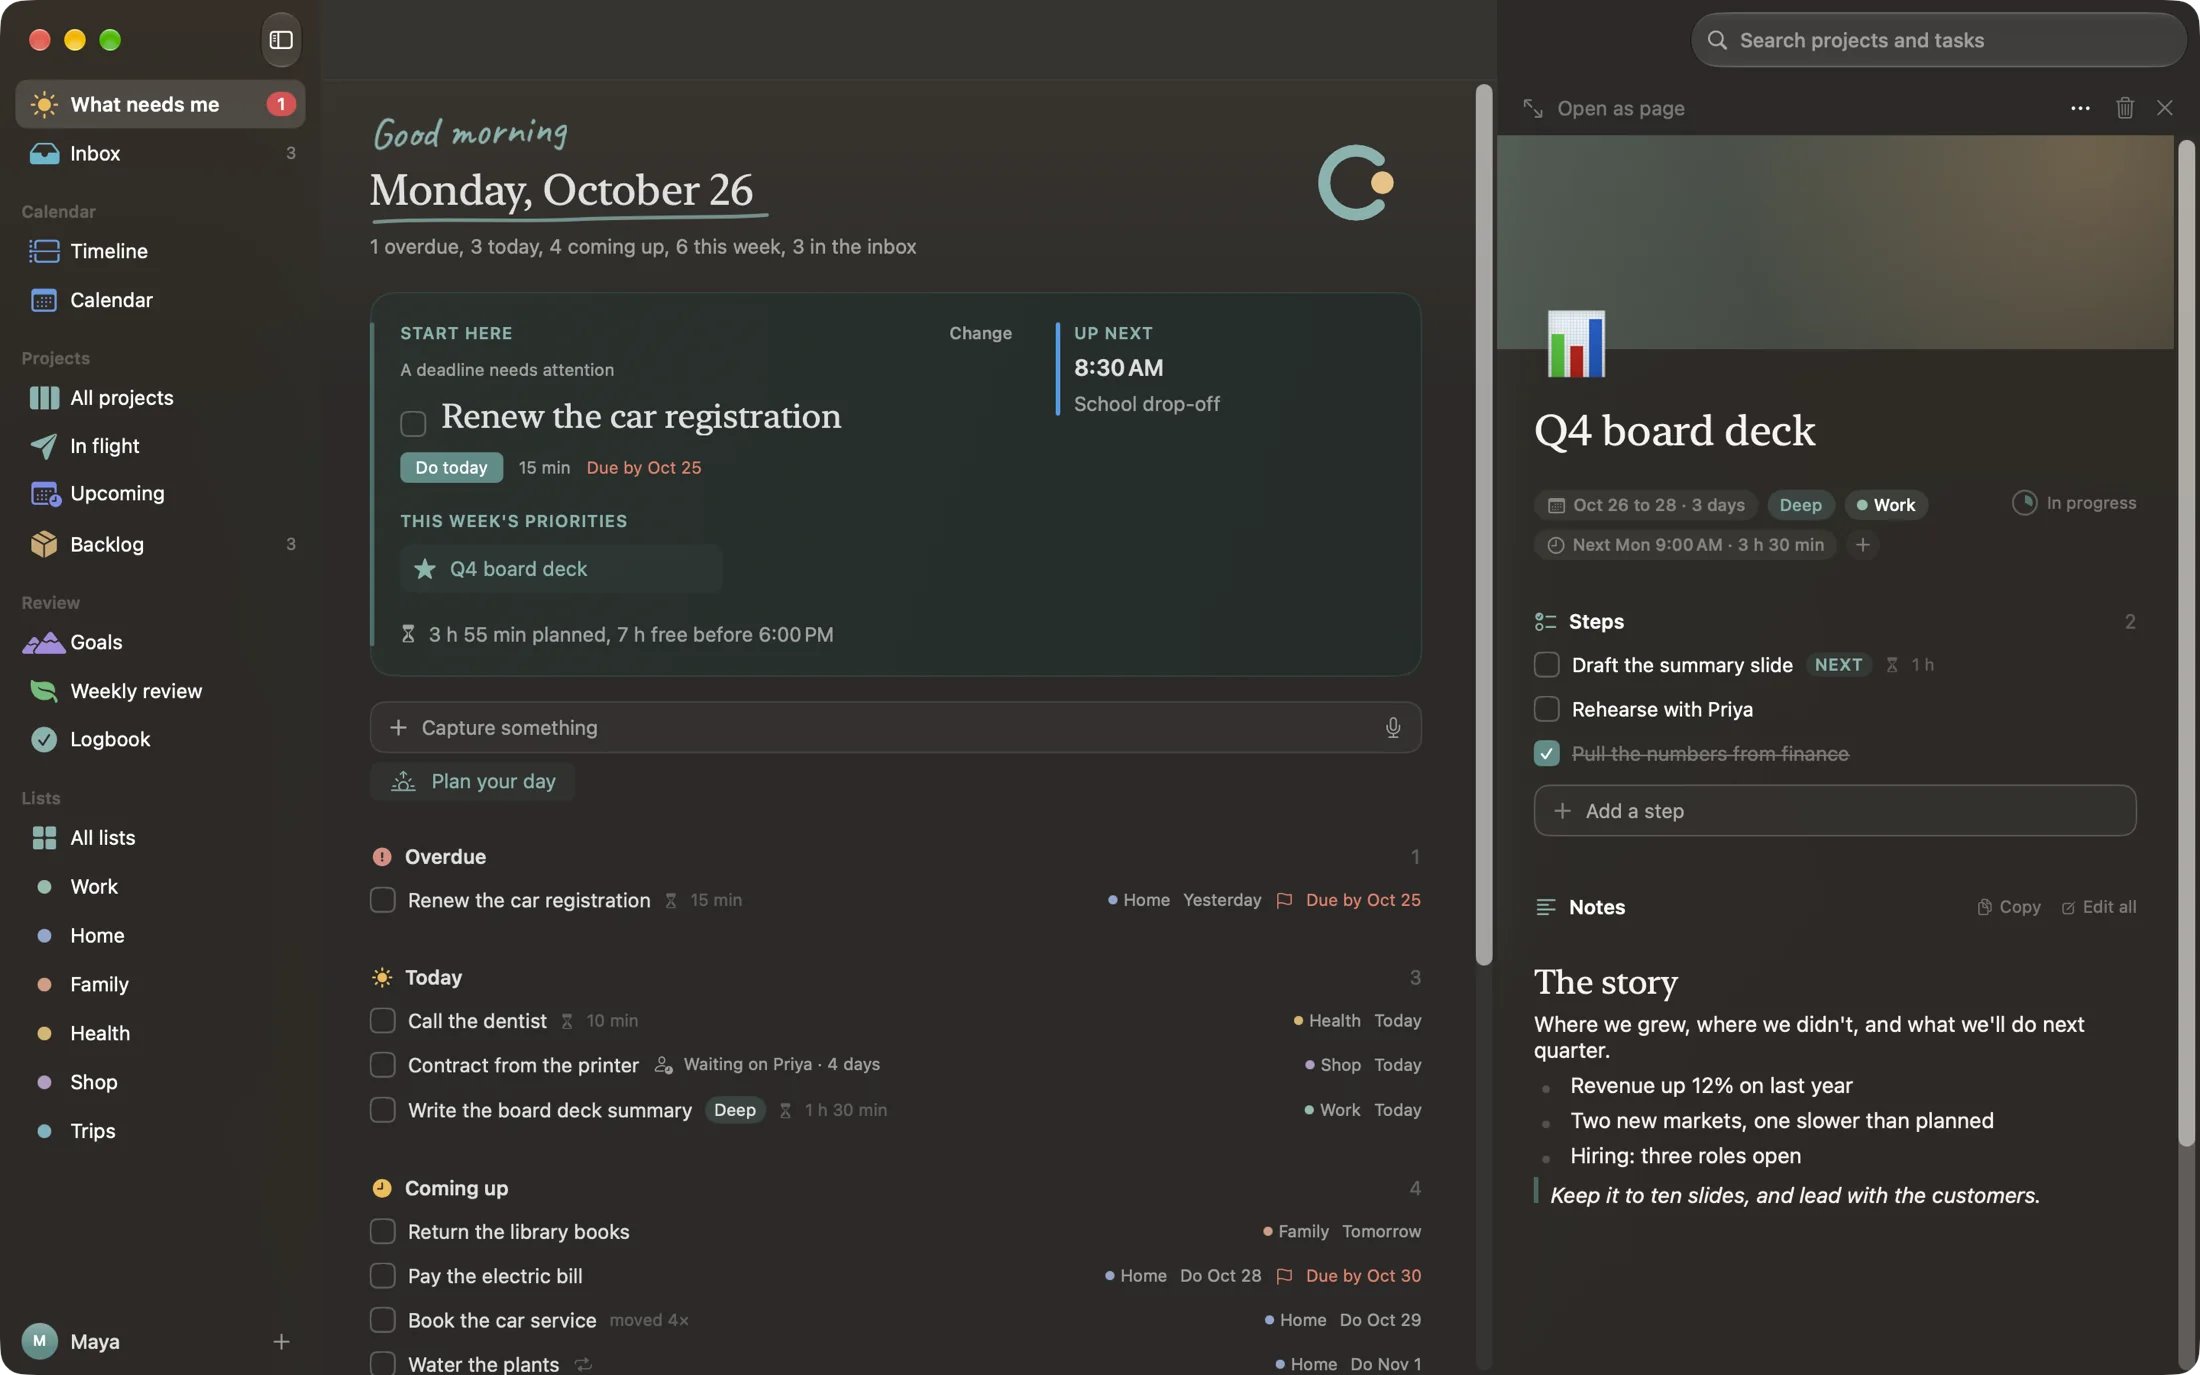Collapse the Coming up section header
2200x1375 pixels.
click(x=895, y=1188)
